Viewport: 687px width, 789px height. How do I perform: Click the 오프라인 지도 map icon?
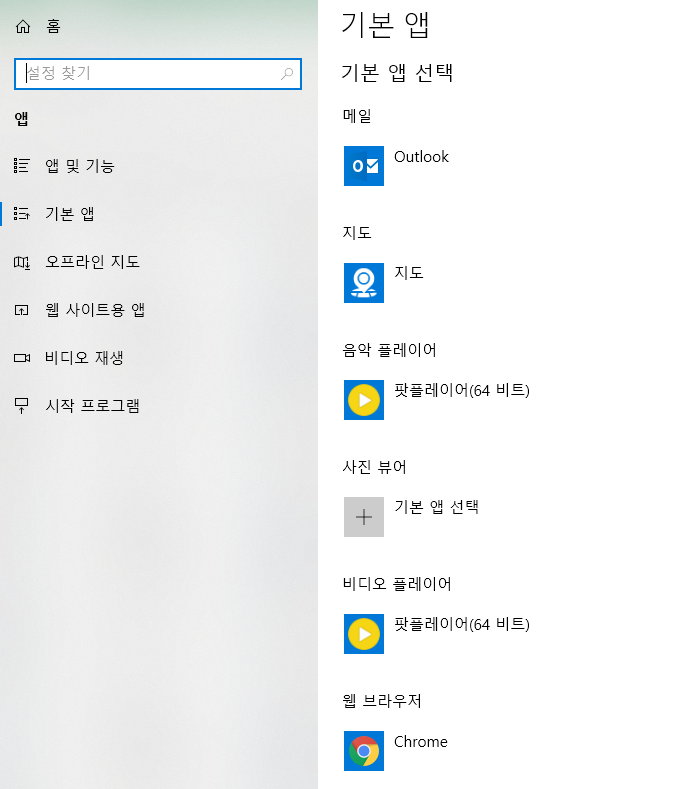pos(22,262)
